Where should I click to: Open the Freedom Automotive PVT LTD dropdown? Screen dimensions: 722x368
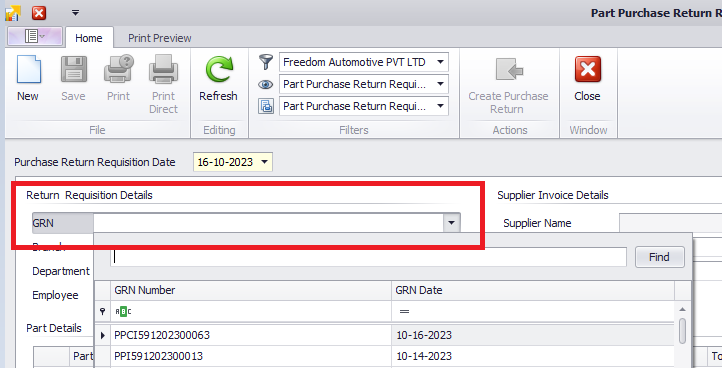click(x=441, y=62)
